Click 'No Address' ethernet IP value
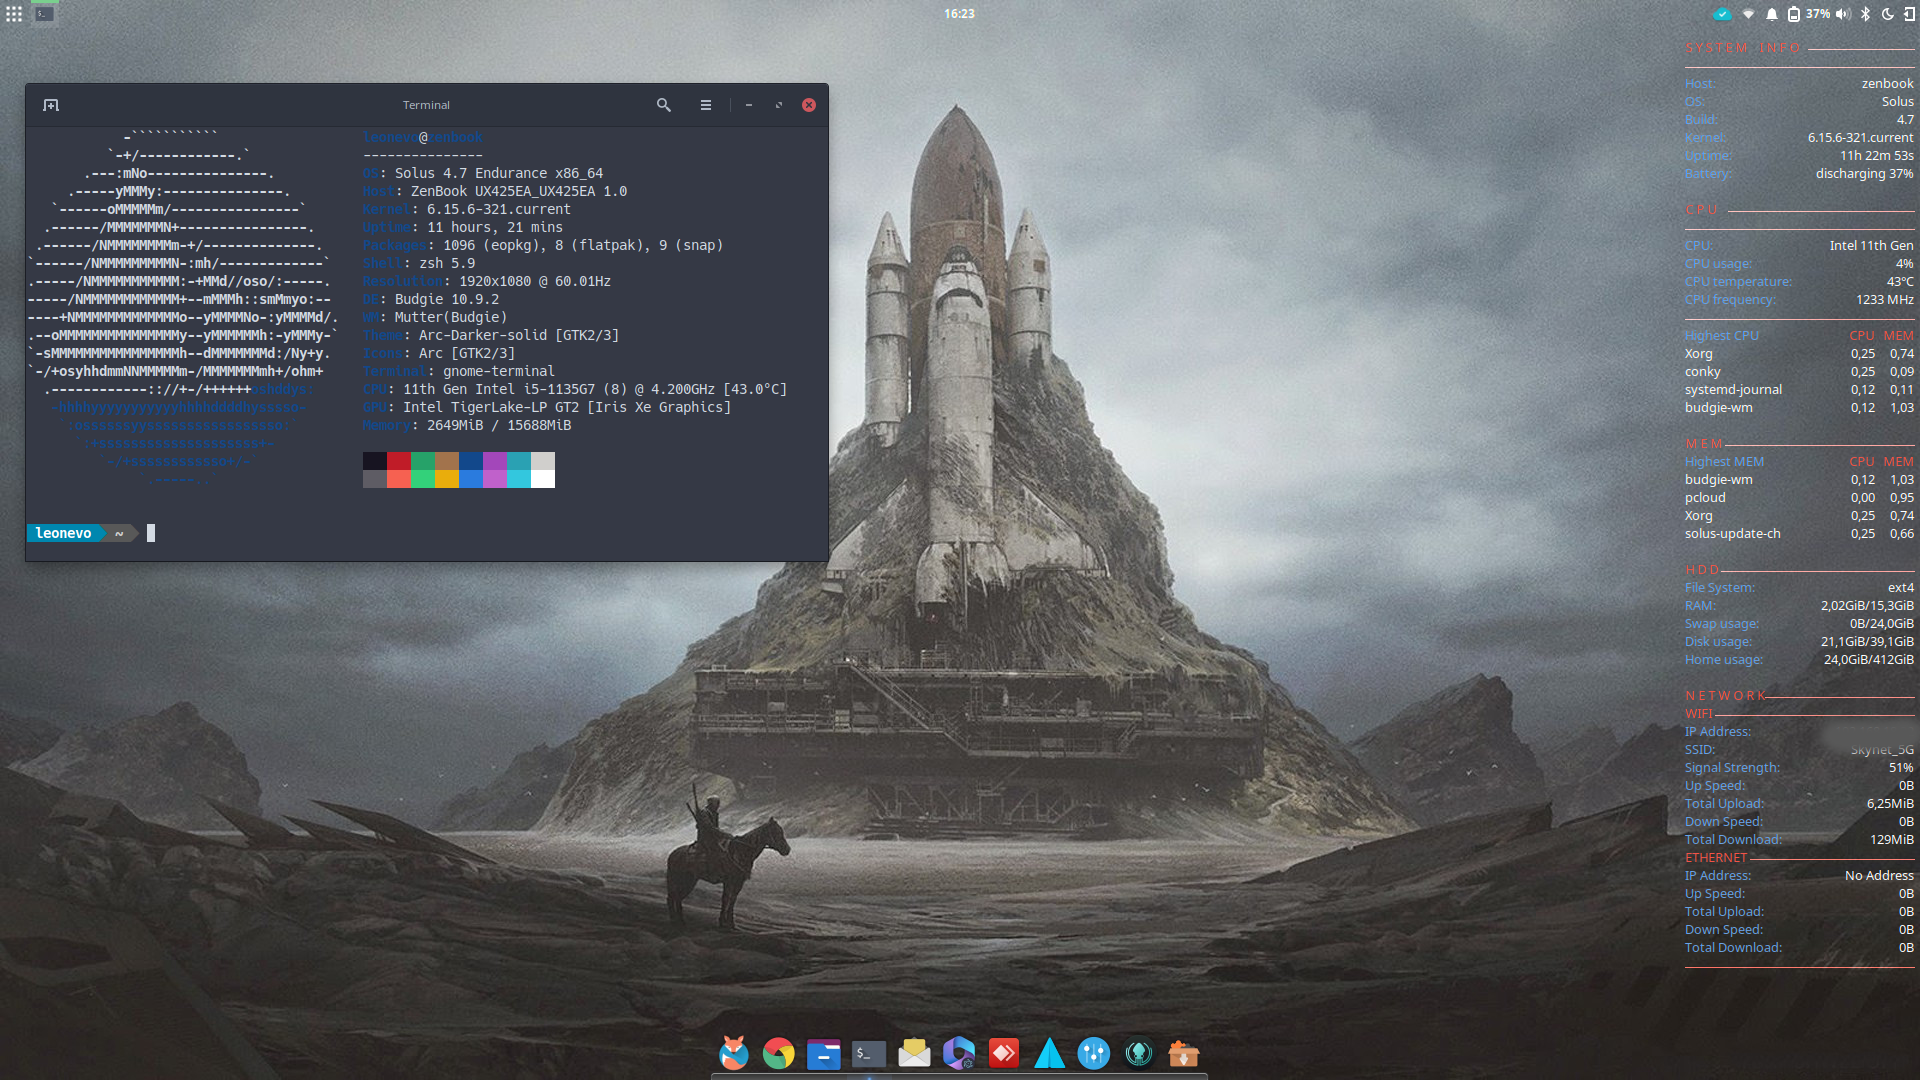This screenshot has height=1080, width=1920. [x=1879, y=876]
